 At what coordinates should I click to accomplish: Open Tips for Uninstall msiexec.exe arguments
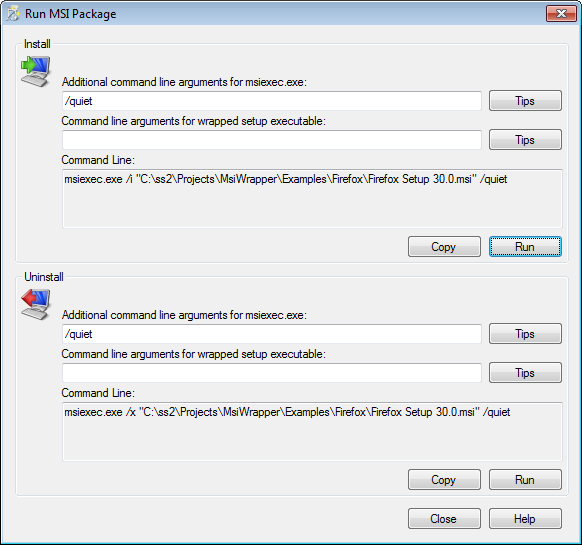[x=525, y=334]
